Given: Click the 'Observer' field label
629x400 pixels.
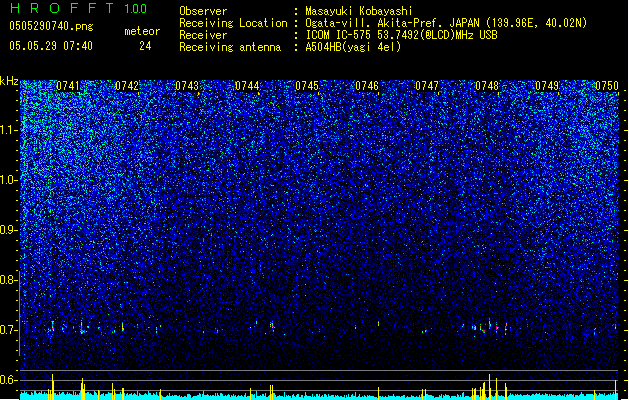Looking at the screenshot, I should 203,11.
